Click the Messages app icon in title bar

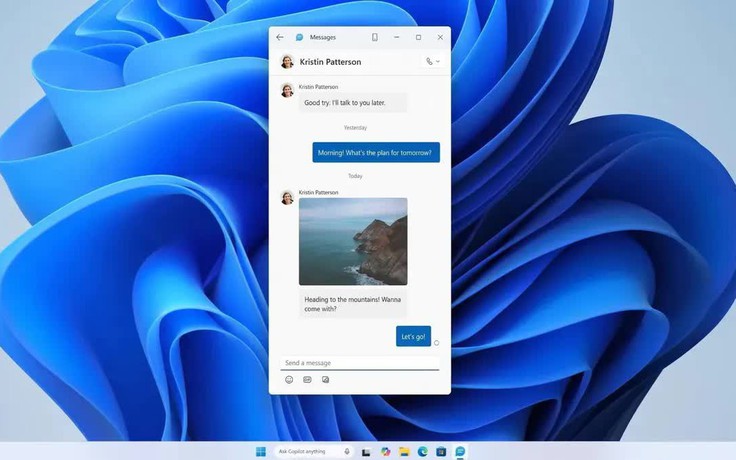tap(299, 37)
